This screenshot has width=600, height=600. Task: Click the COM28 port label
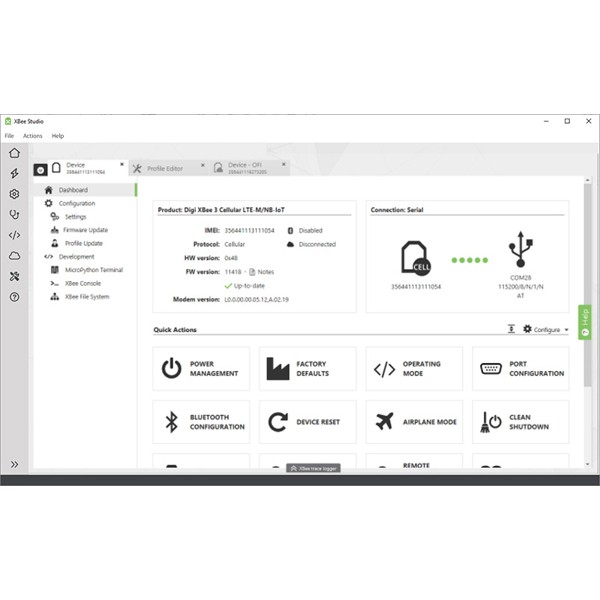[x=520, y=277]
